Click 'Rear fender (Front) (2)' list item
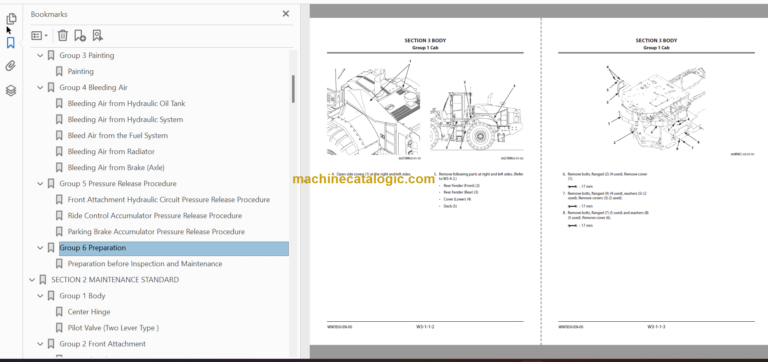768x362 pixels. point(461,186)
